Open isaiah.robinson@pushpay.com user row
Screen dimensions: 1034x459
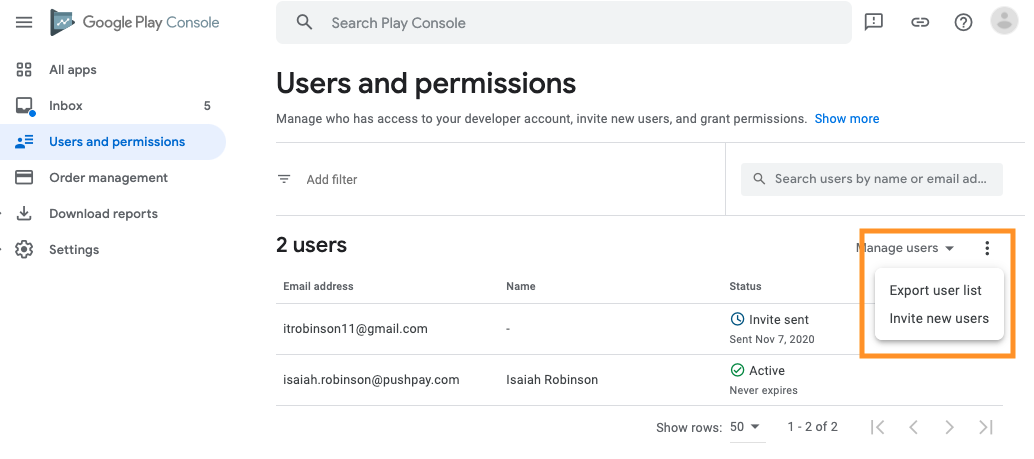click(371, 380)
